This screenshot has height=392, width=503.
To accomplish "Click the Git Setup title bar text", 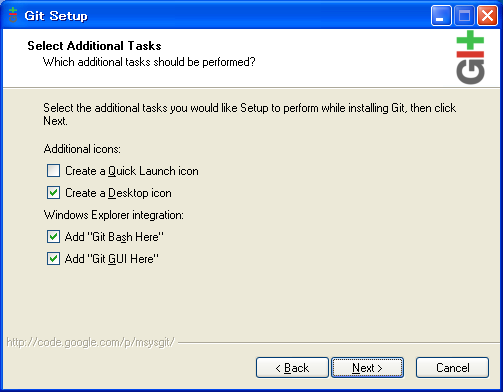I will (x=56, y=16).
